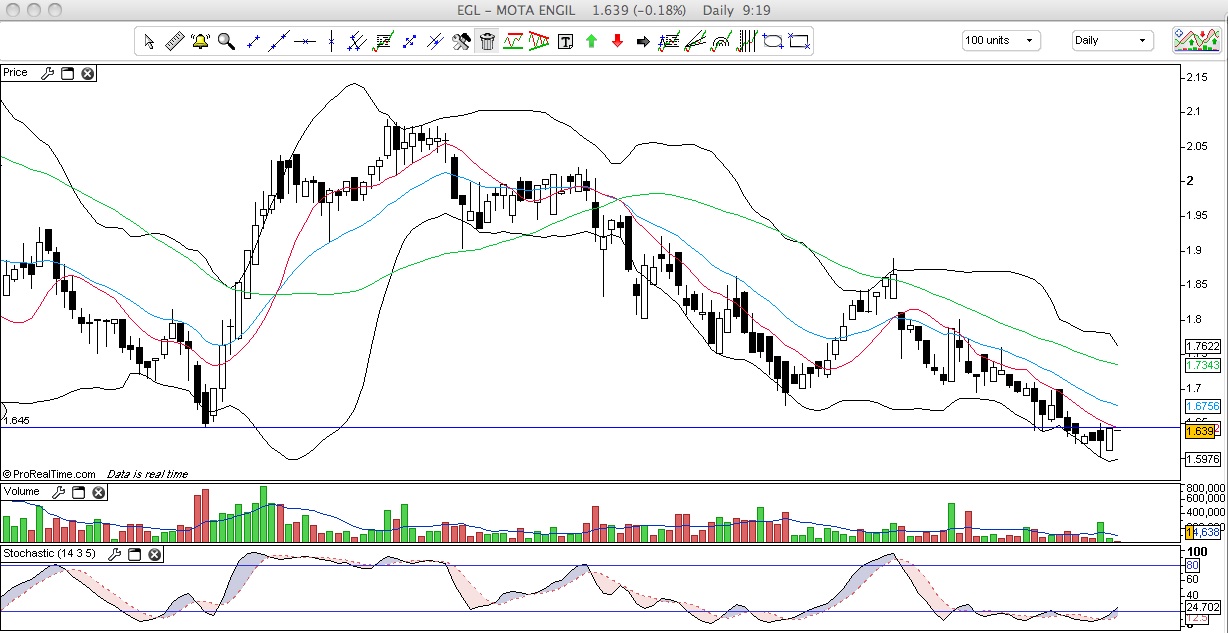This screenshot has width=1228, height=633.
Task: Open the hammer and wrench settings tool
Action: [x=461, y=41]
